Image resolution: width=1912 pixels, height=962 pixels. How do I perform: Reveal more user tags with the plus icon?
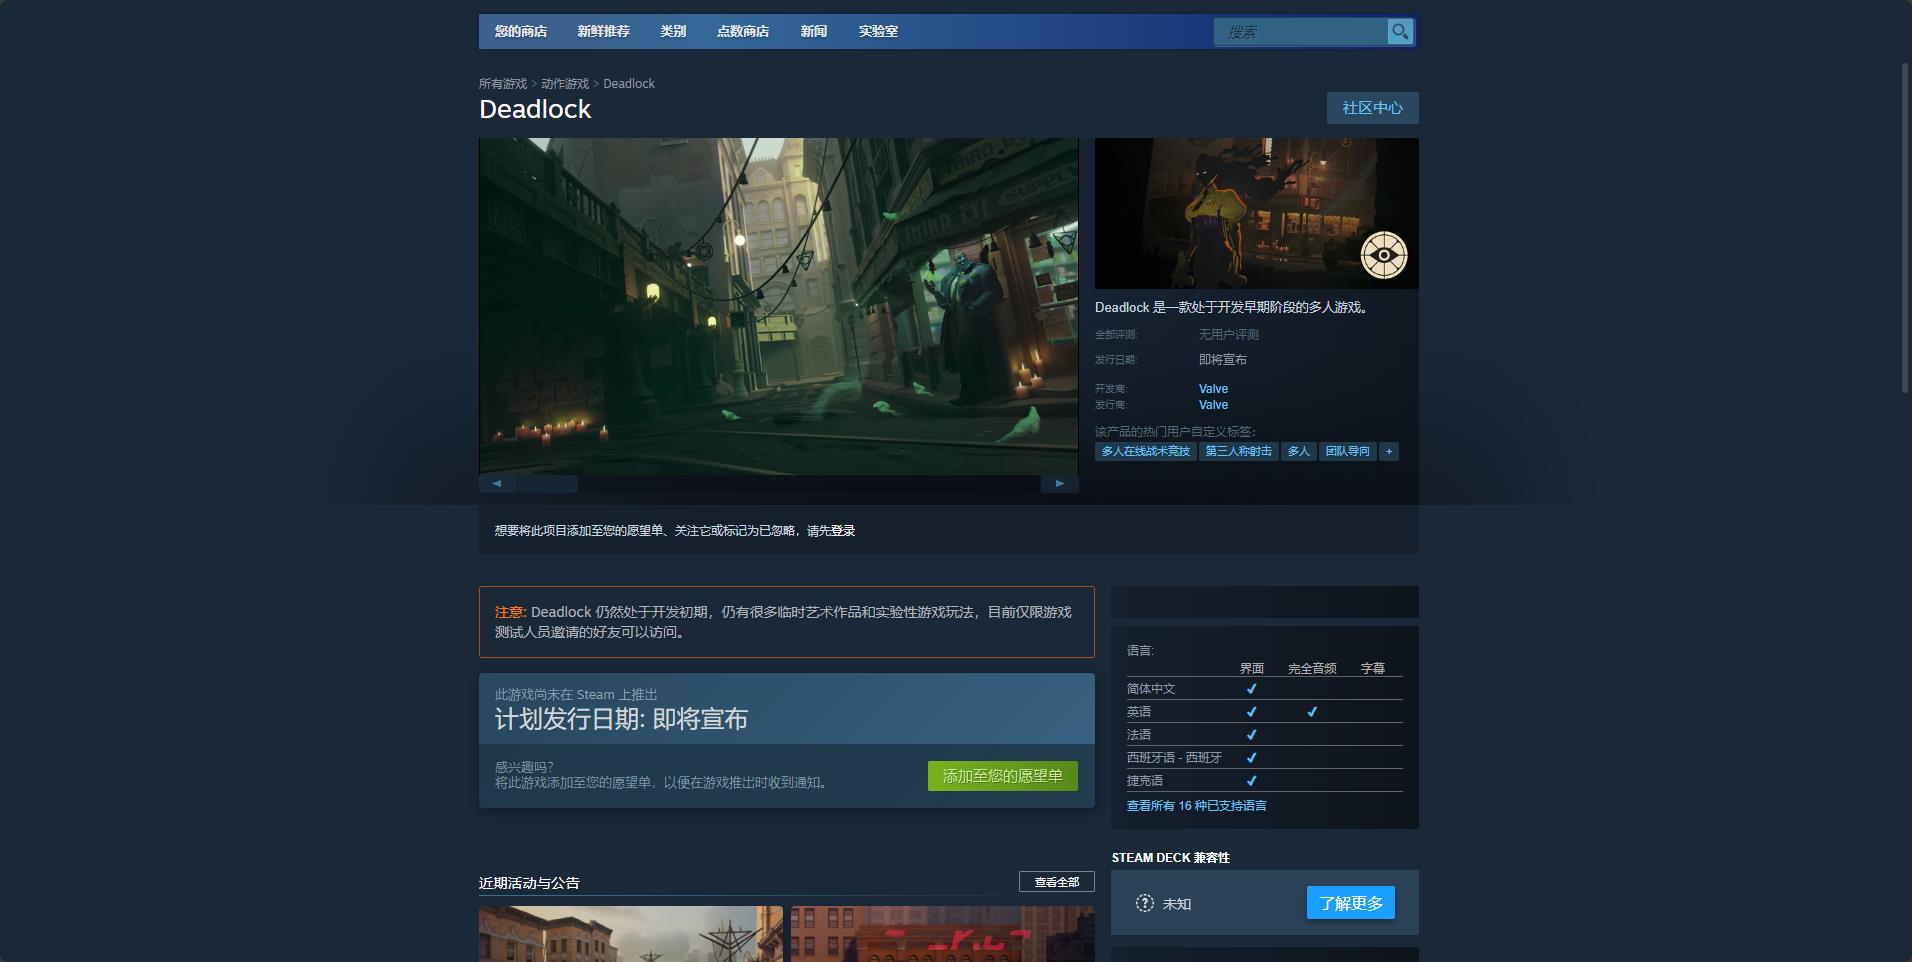[1390, 451]
